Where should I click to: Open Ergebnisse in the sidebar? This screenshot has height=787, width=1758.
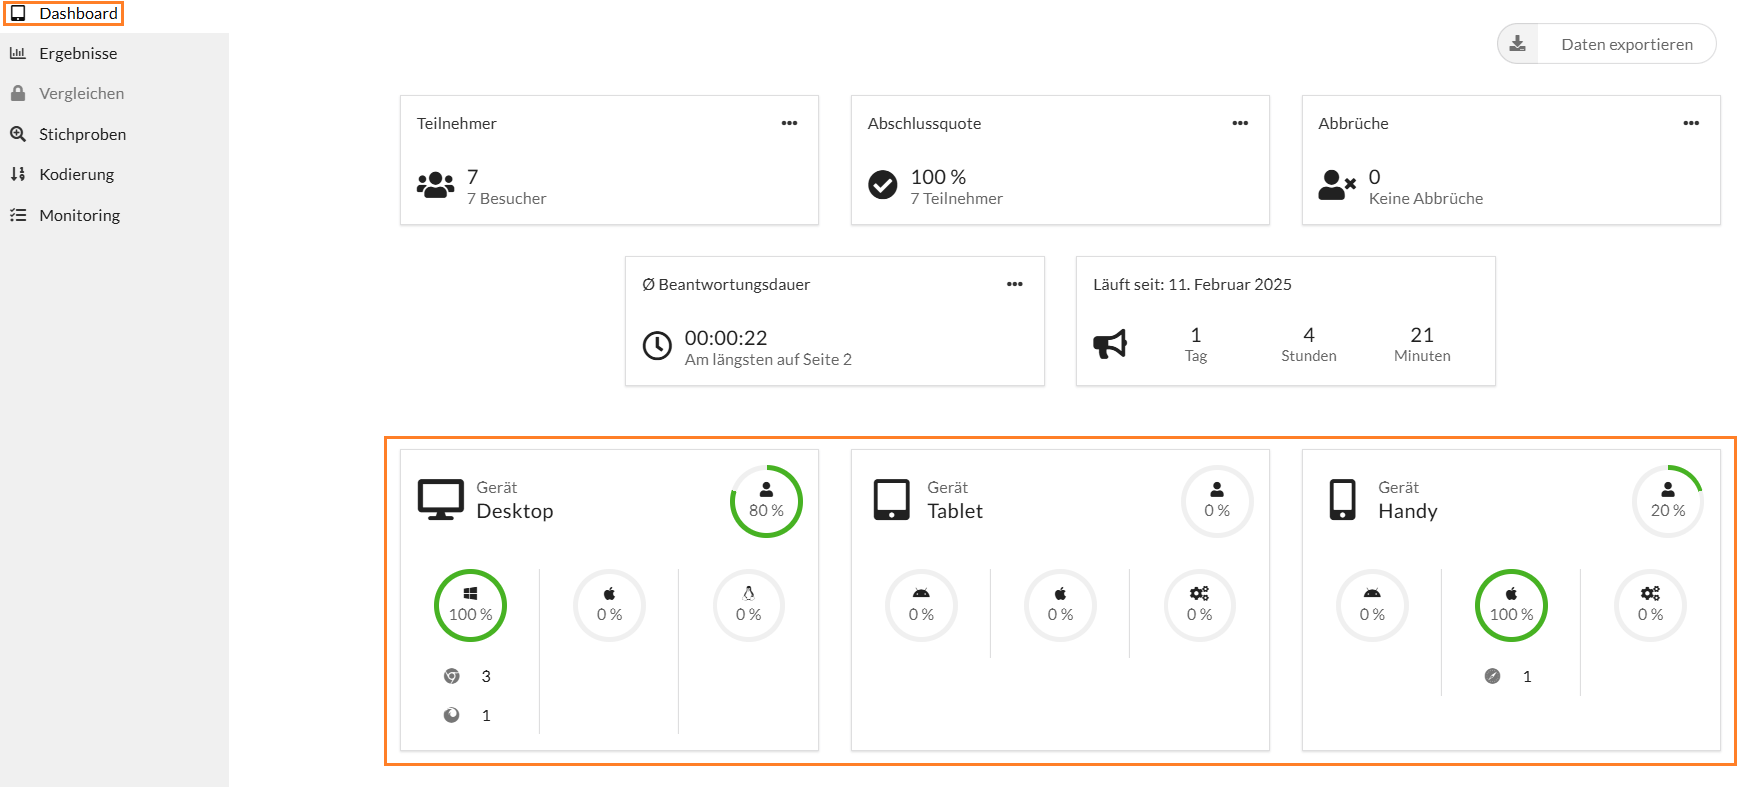(78, 54)
